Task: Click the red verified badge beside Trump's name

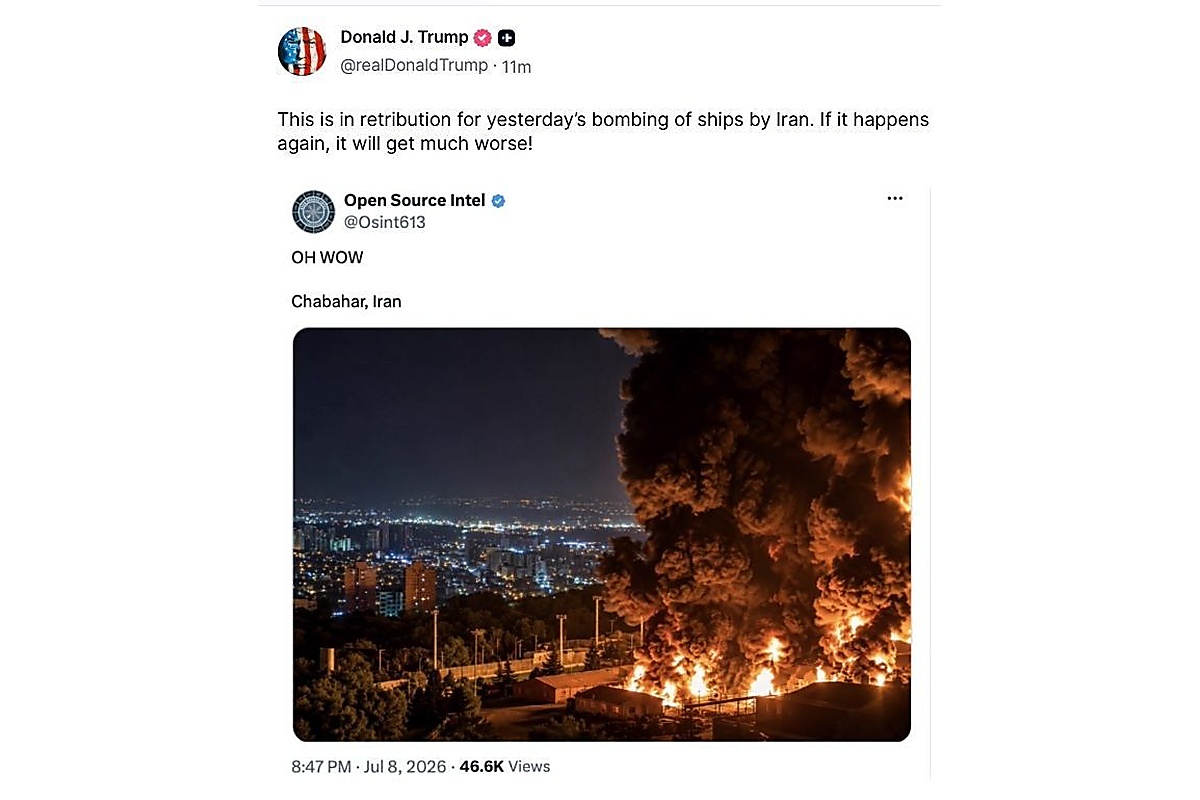Action: pos(482,38)
